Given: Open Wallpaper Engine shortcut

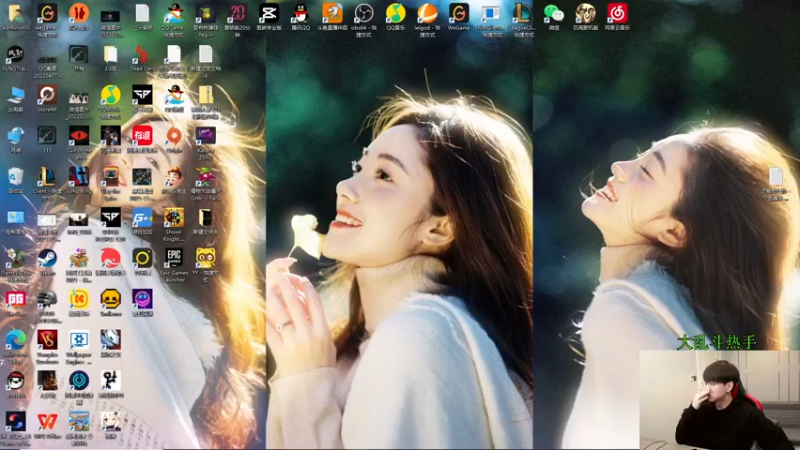Looking at the screenshot, I should pos(79,340).
